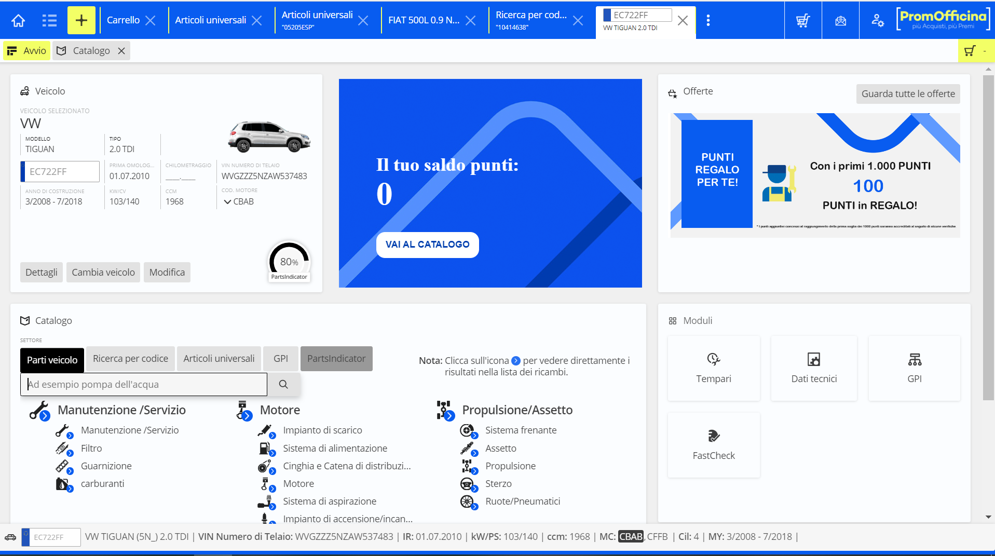The height and width of the screenshot is (556, 995).
Task: Click the Sterzo steering wheel icon
Action: point(468,484)
